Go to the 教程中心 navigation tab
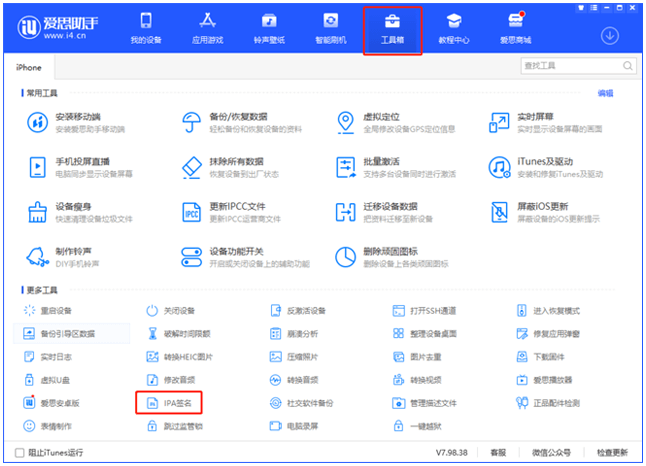Image resolution: width=646 pixels, height=466 pixels. [x=453, y=29]
